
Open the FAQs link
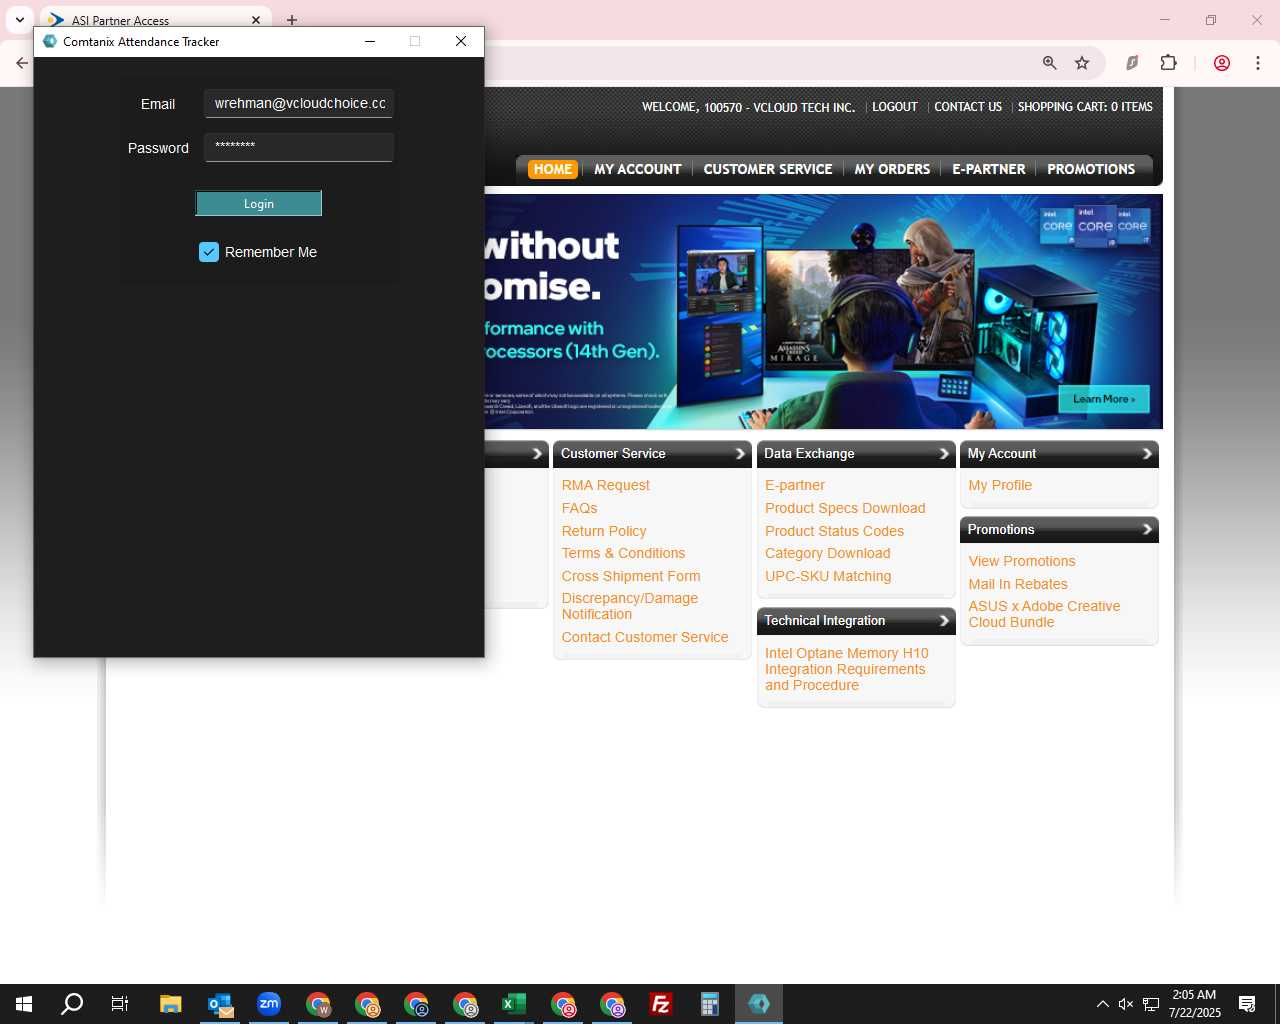(x=579, y=508)
